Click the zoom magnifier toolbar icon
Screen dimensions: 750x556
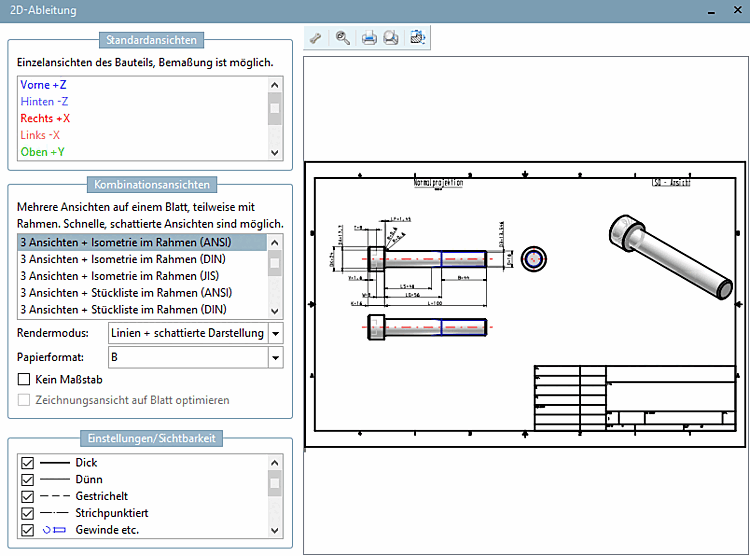(x=343, y=39)
